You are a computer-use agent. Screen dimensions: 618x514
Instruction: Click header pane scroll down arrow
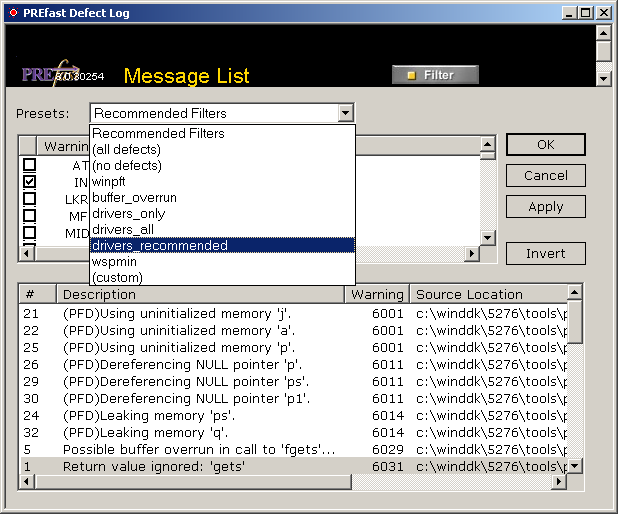tap(603, 78)
